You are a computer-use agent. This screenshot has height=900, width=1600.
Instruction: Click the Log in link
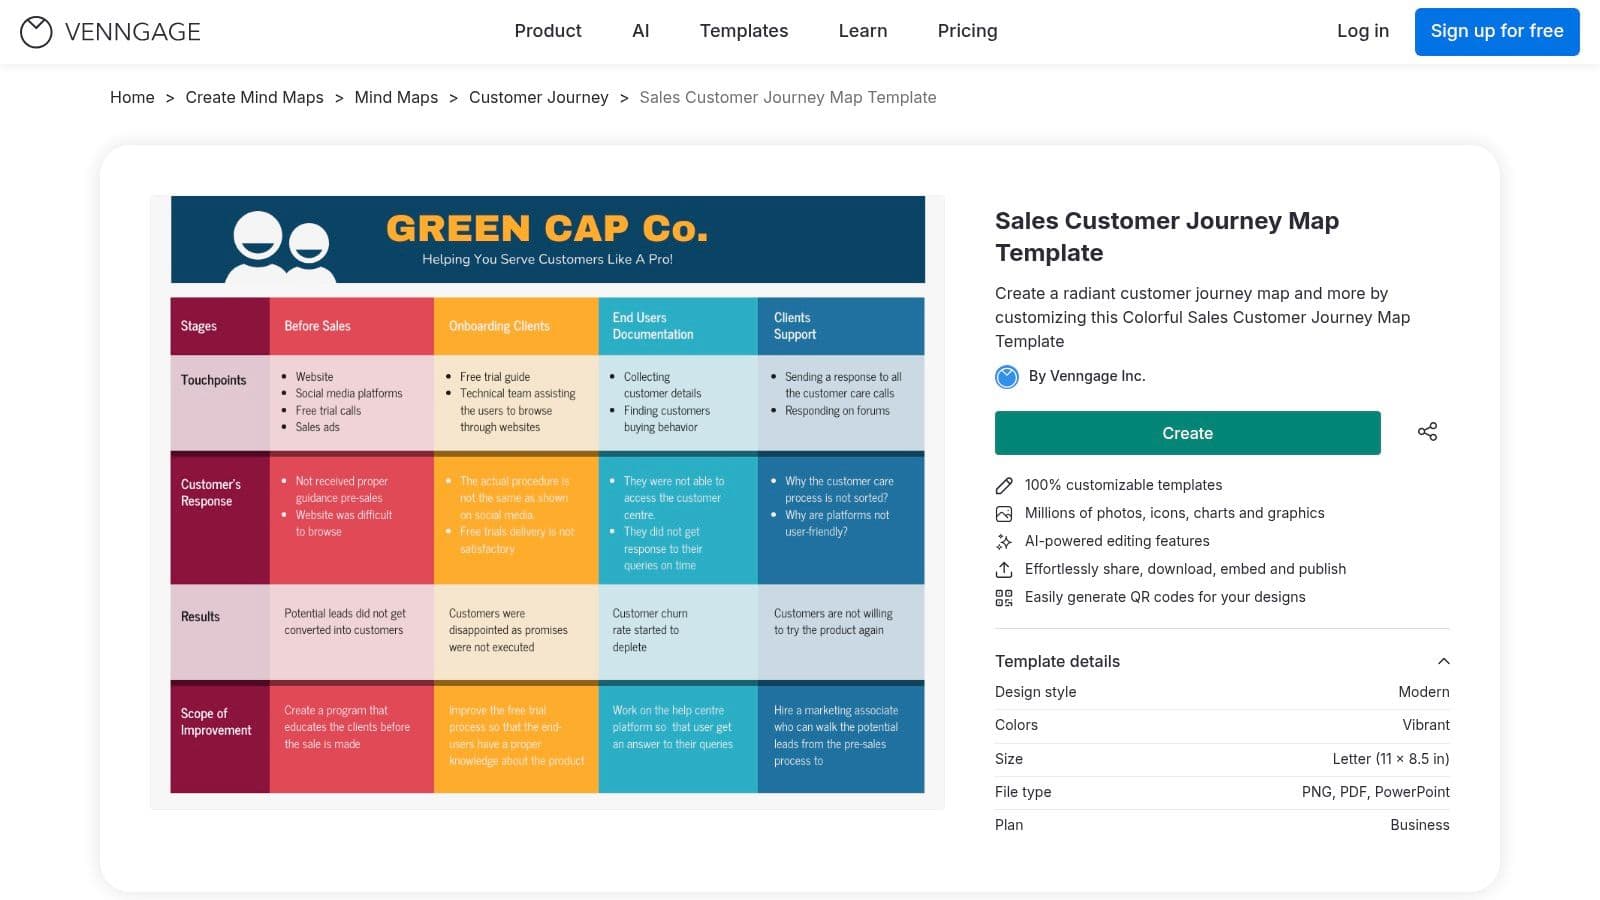[1362, 31]
